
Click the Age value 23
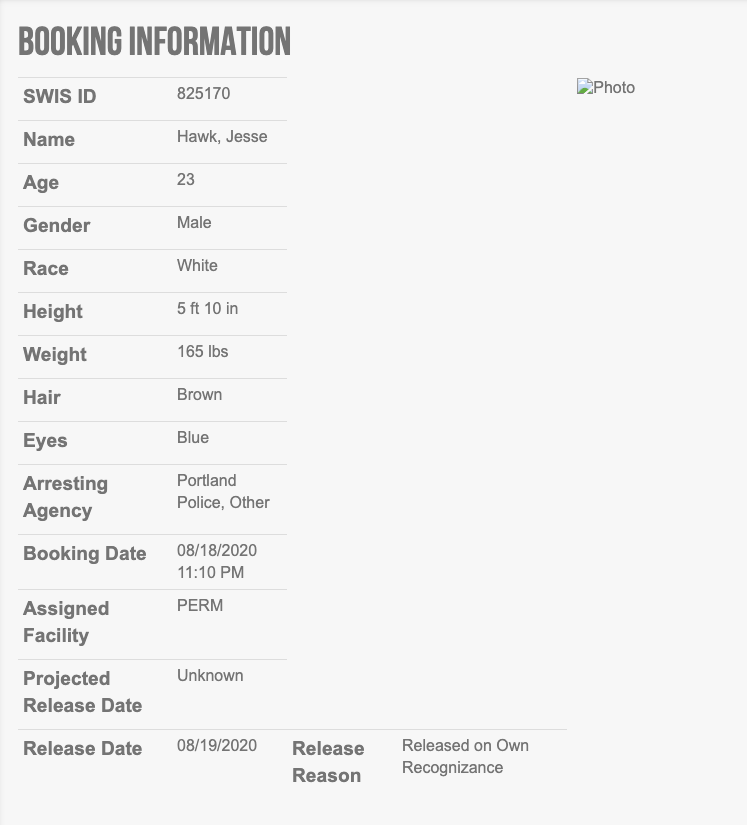pyautogui.click(x=186, y=180)
